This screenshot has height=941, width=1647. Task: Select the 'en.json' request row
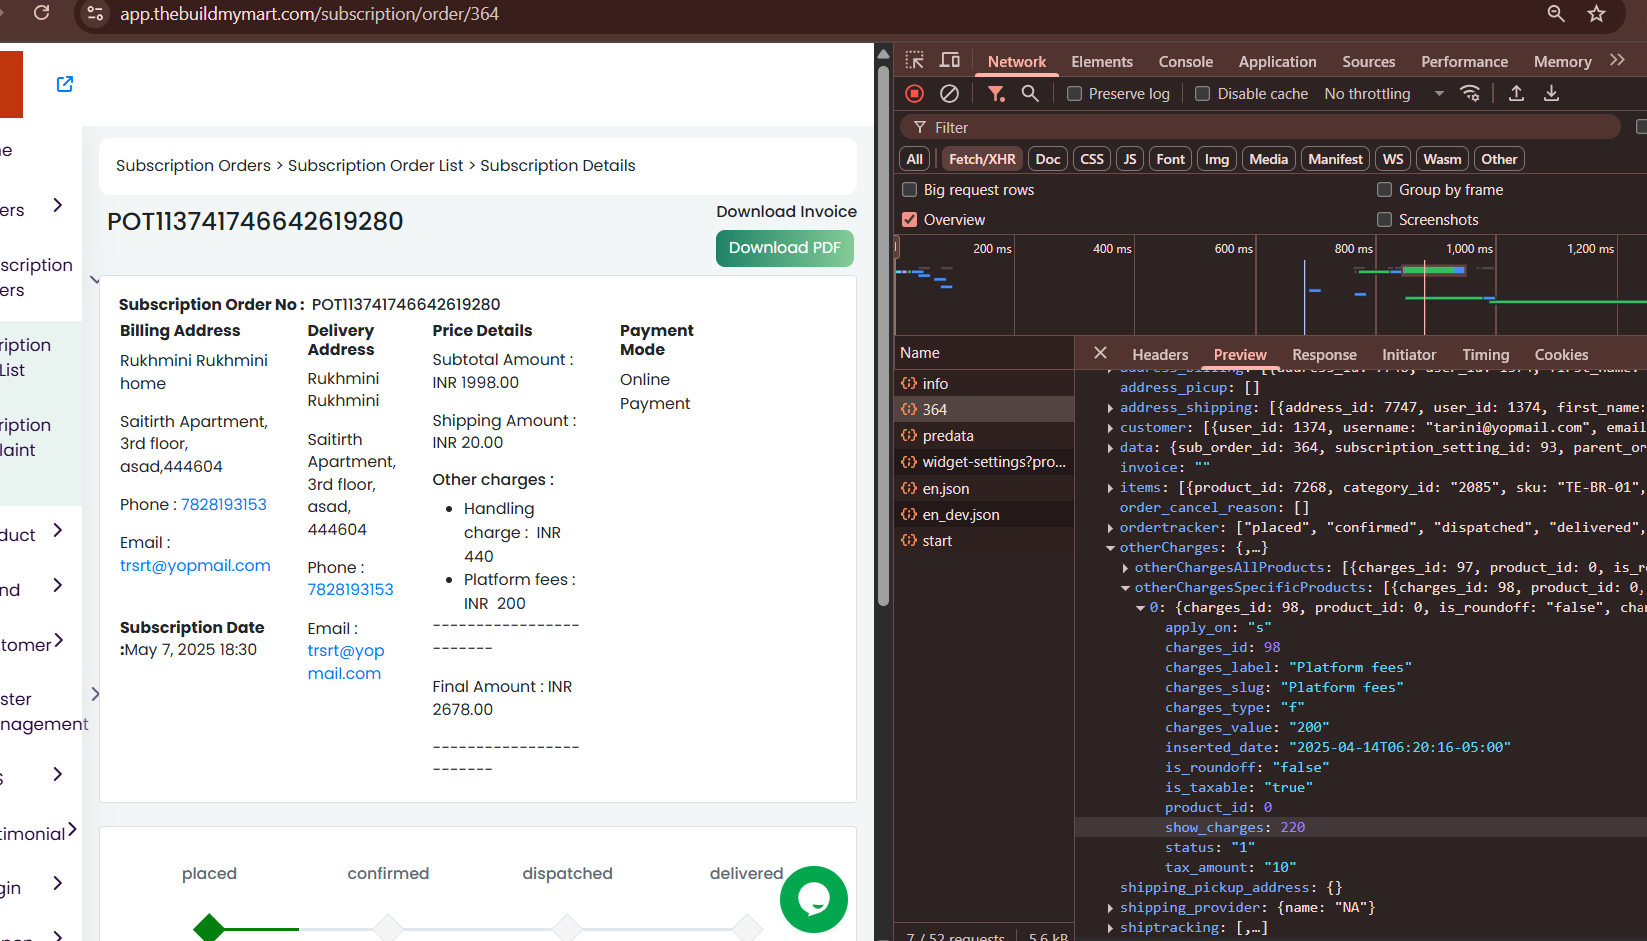click(984, 488)
